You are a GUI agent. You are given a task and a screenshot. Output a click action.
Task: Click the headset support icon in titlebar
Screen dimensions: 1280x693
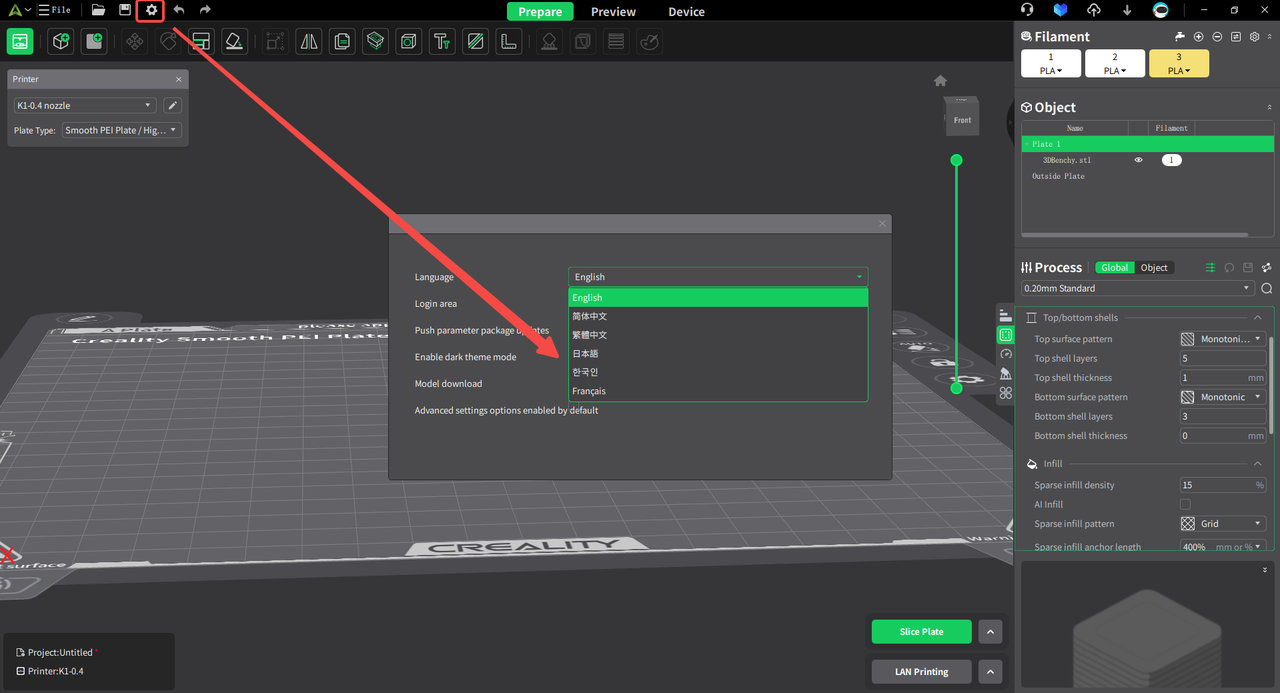click(1027, 11)
